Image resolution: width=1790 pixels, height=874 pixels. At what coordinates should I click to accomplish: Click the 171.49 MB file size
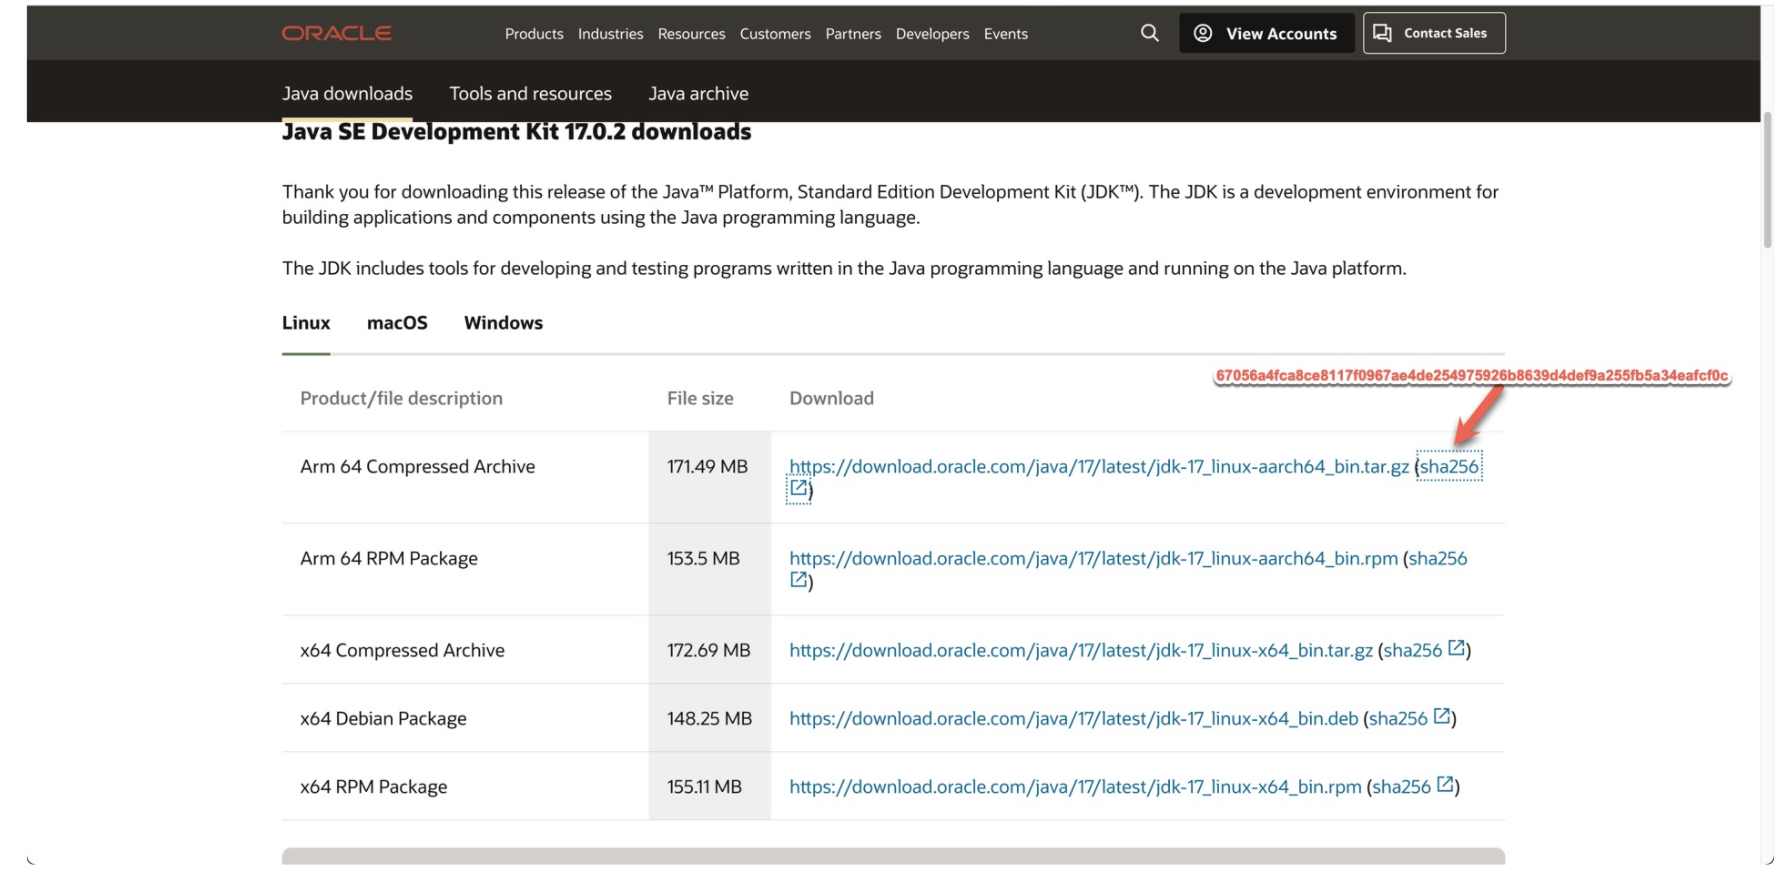pyautogui.click(x=707, y=467)
